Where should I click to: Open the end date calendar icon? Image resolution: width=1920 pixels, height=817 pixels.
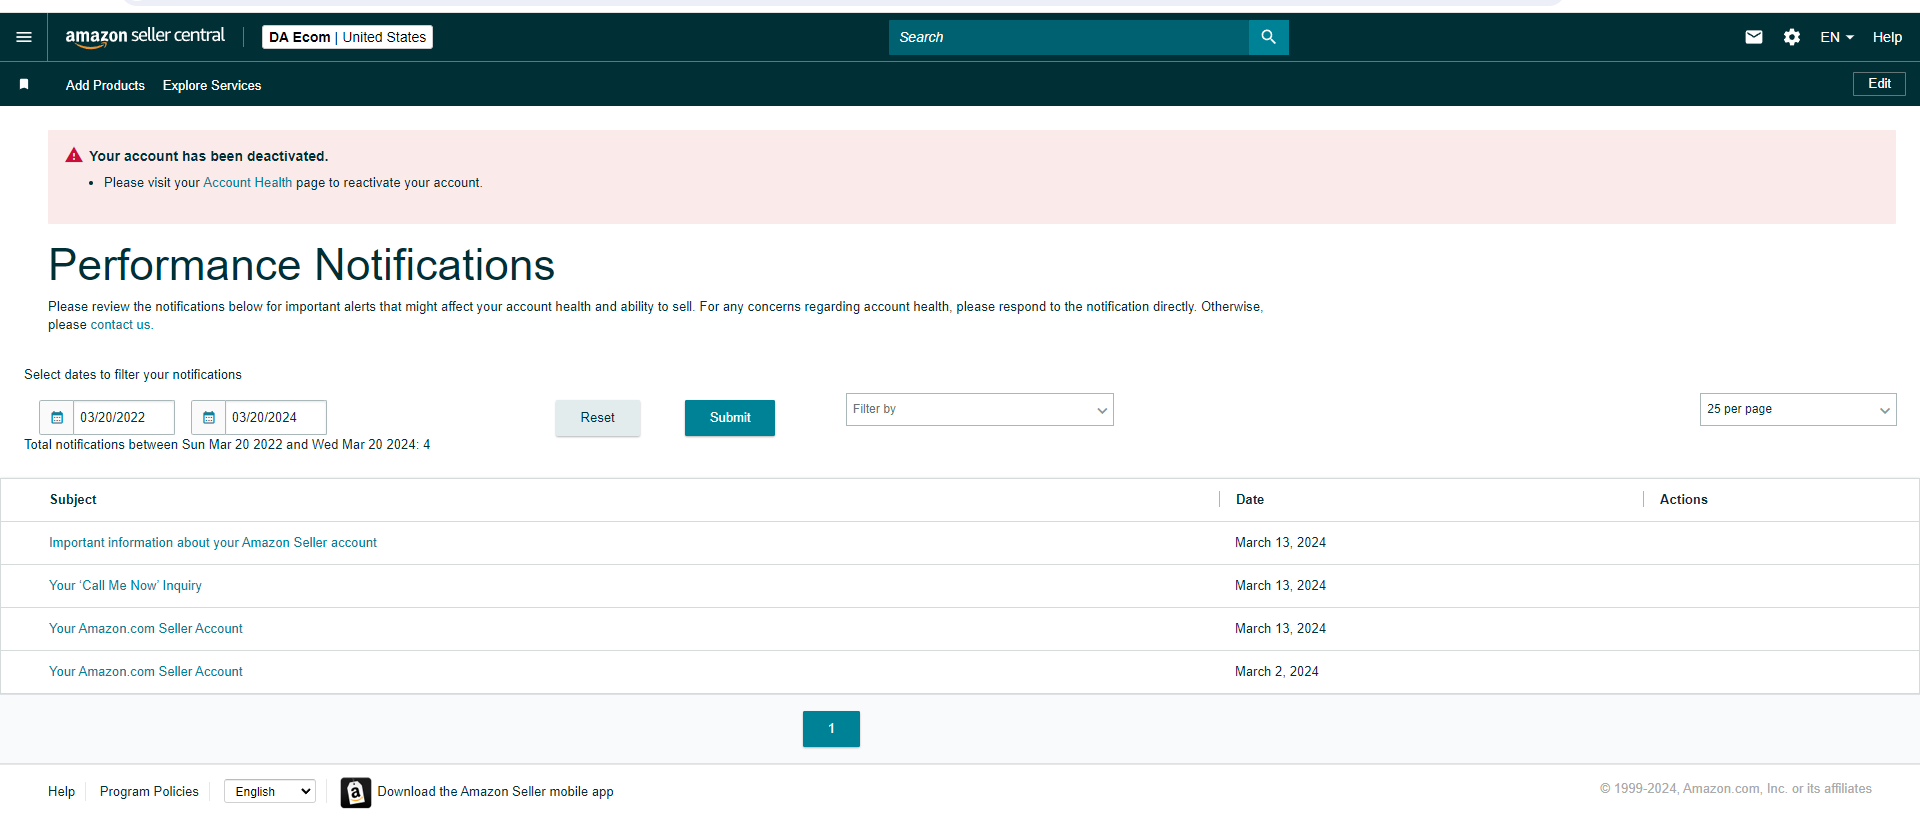point(209,417)
